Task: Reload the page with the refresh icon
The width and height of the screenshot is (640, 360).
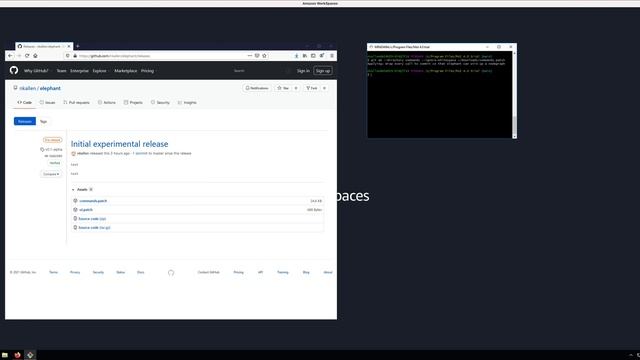Action: coord(27,56)
